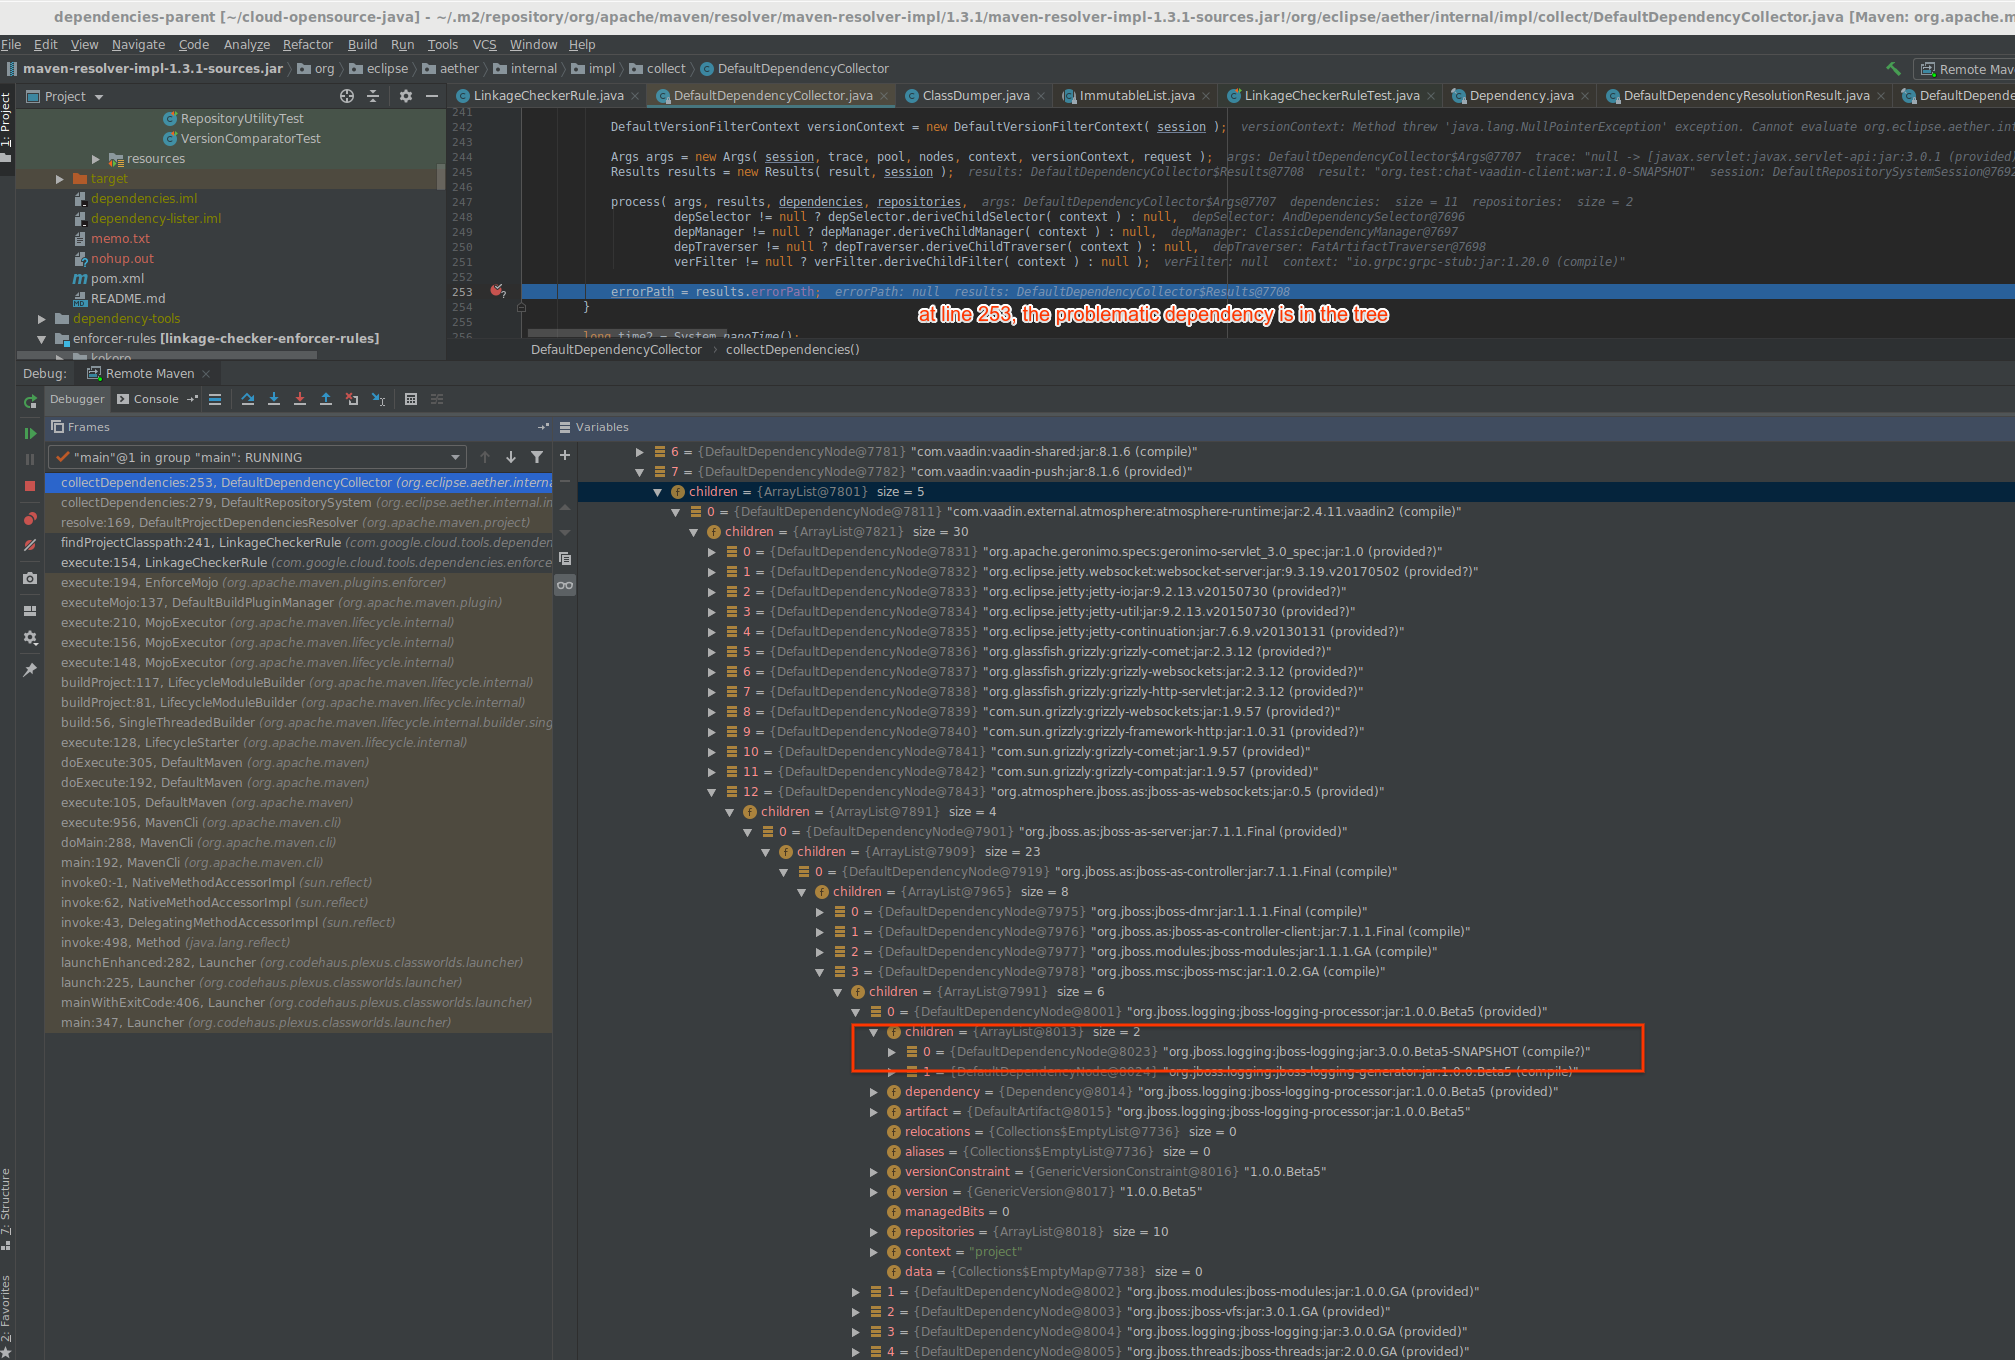Step into the method call
This screenshot has width=2016, height=1361.
click(x=274, y=399)
